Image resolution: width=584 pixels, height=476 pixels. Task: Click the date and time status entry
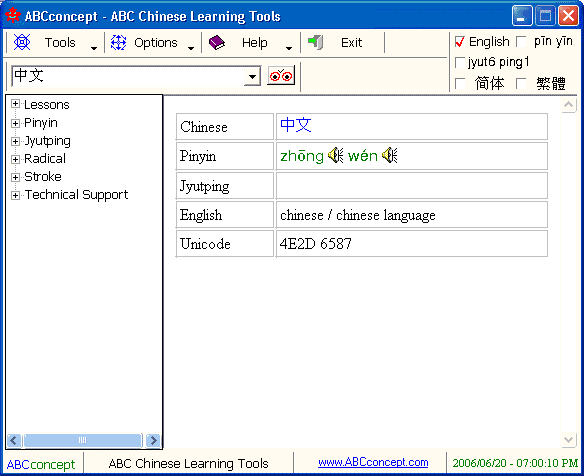tap(515, 463)
